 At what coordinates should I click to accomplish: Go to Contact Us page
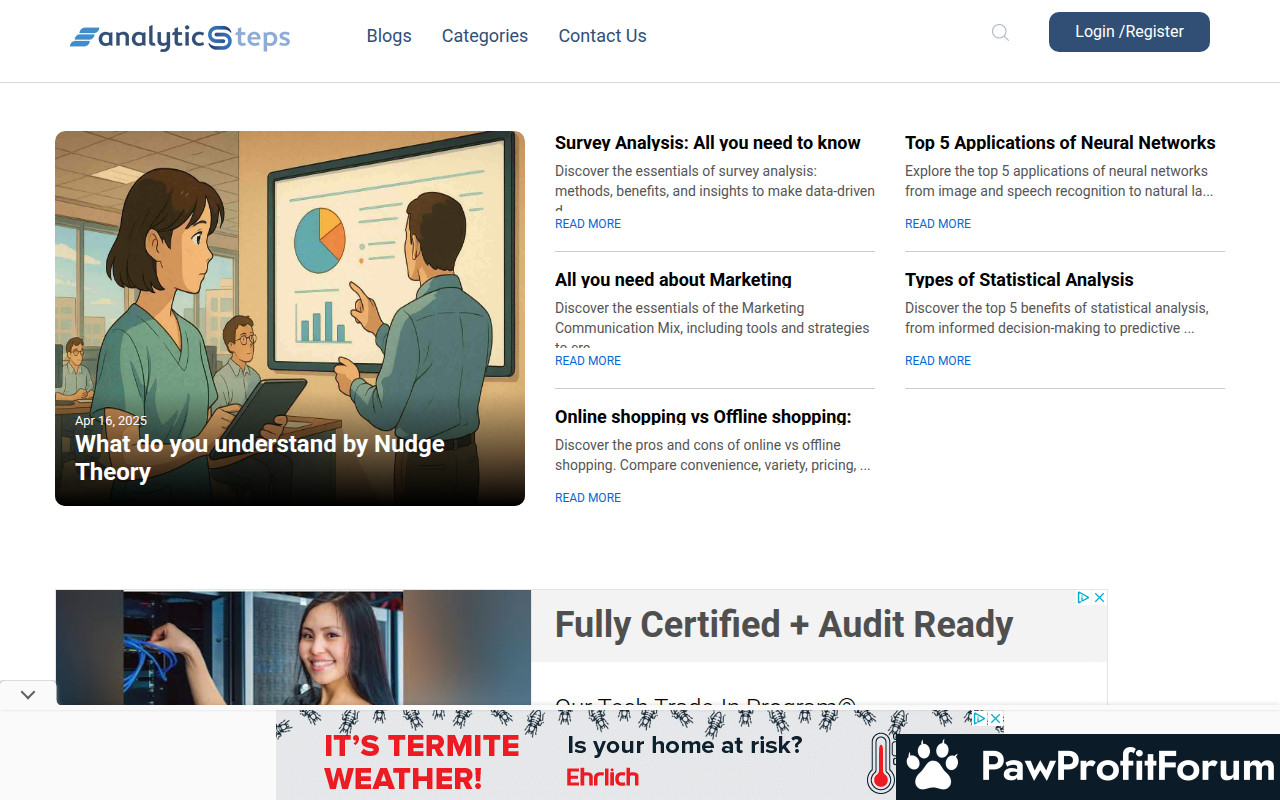[602, 36]
